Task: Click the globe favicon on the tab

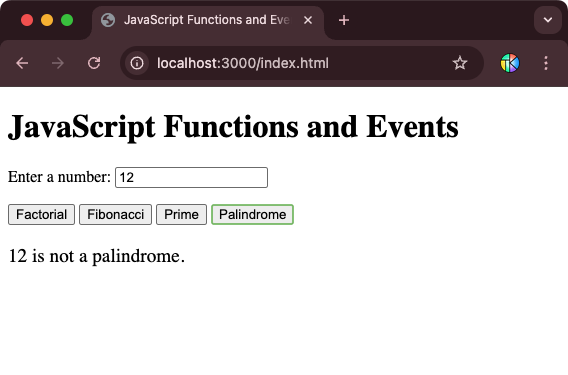Action: point(108,20)
